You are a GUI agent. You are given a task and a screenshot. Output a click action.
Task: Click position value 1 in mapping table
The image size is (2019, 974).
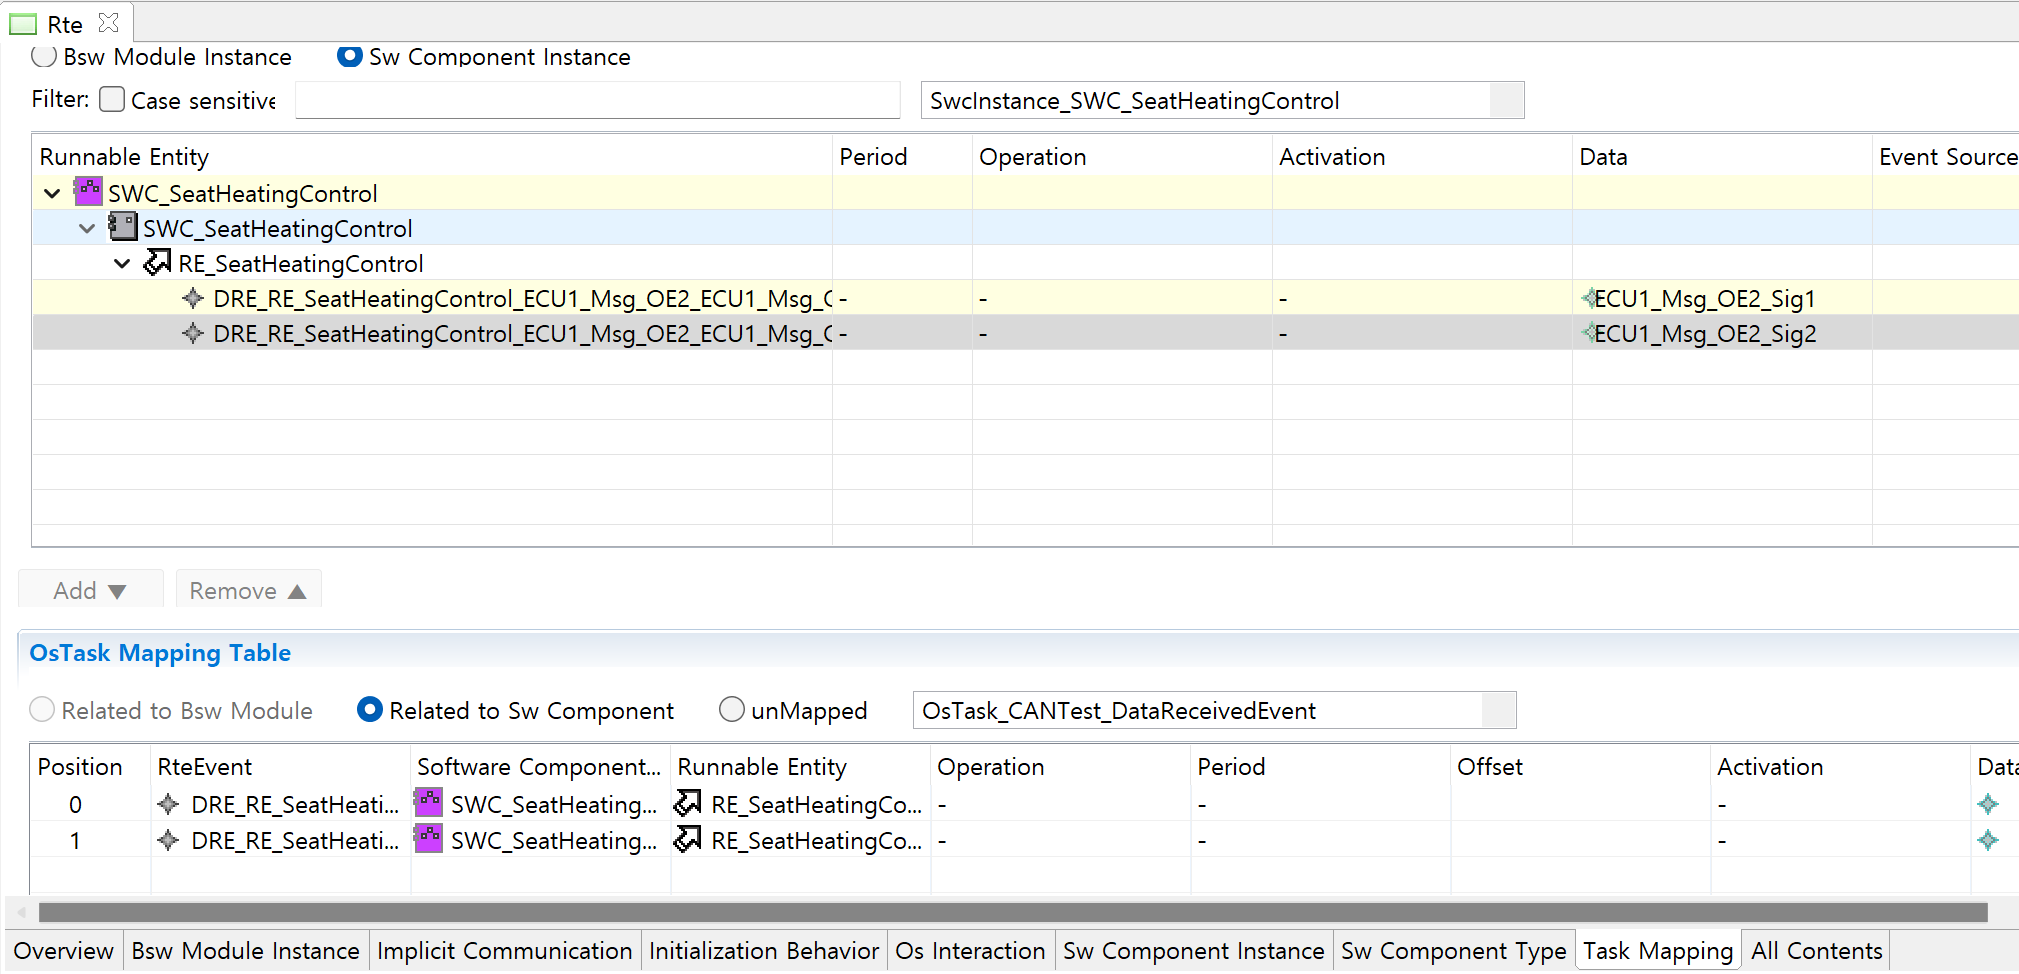[75, 840]
